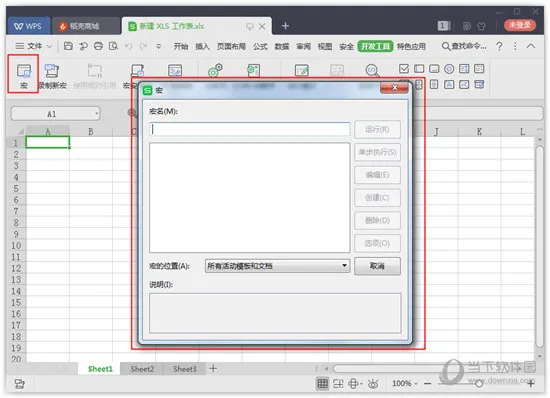
Task: Open the 文件 file menu
Action: pyautogui.click(x=29, y=46)
